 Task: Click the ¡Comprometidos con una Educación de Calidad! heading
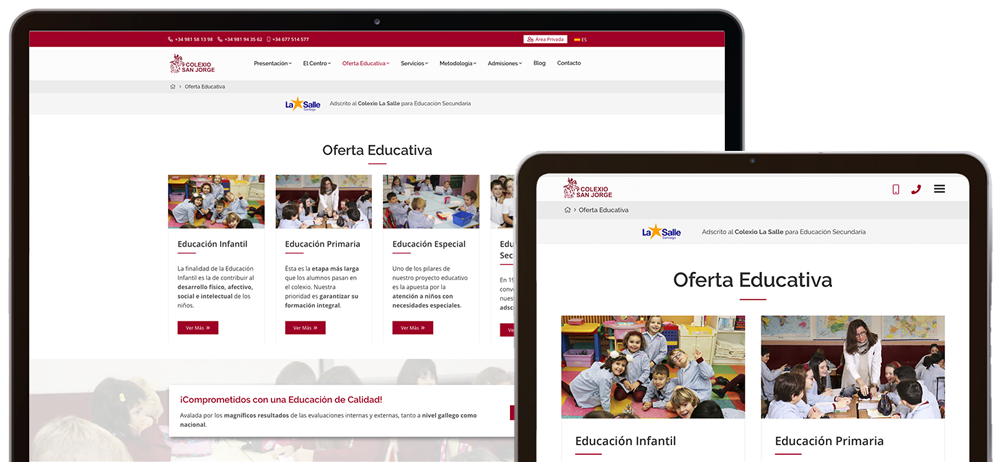tap(281, 400)
